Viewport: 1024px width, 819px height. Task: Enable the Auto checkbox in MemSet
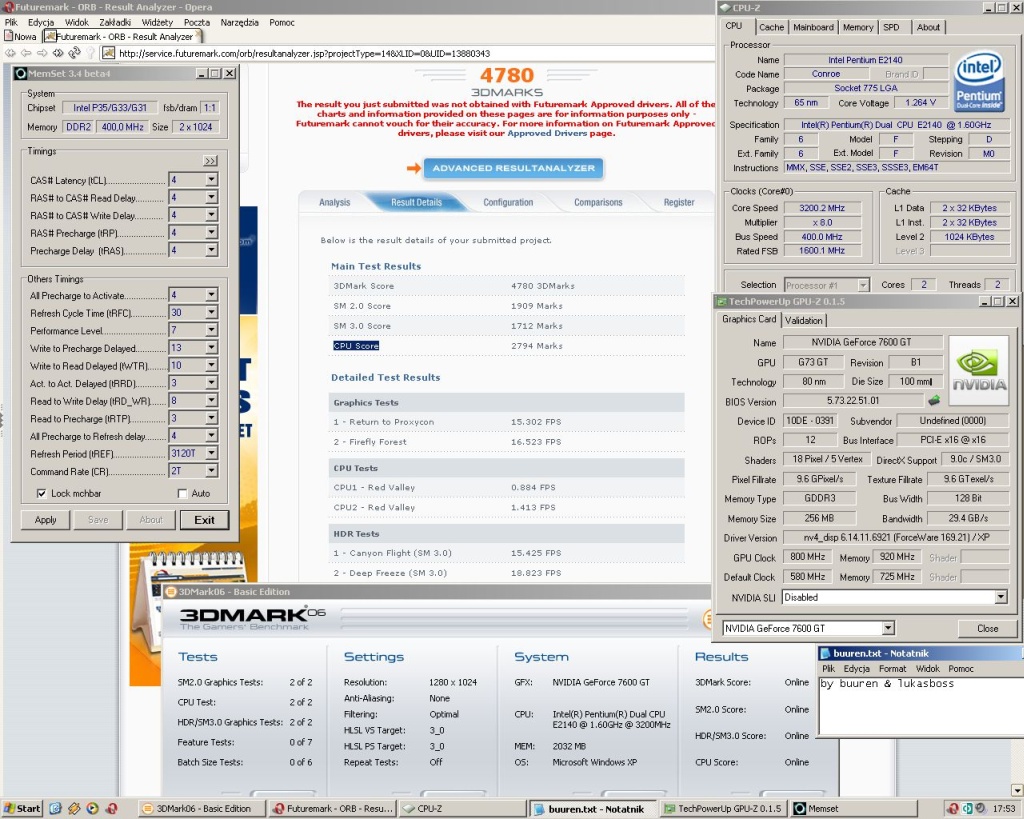pos(182,494)
